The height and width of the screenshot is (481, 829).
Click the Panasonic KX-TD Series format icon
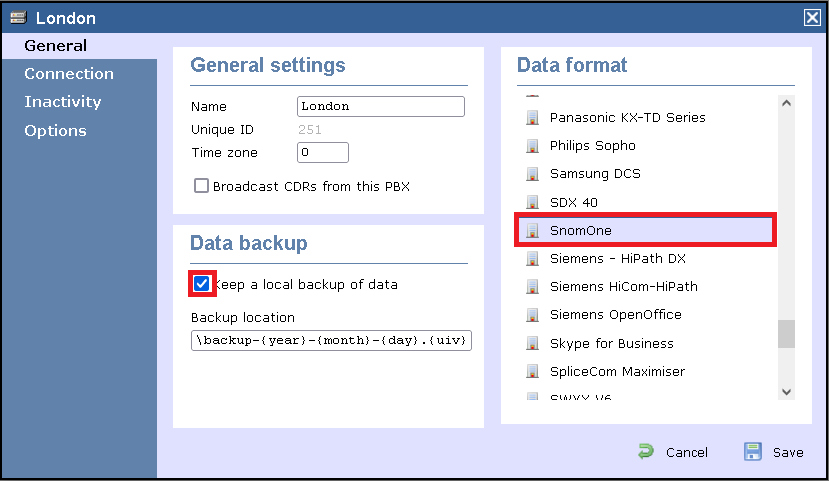(532, 118)
